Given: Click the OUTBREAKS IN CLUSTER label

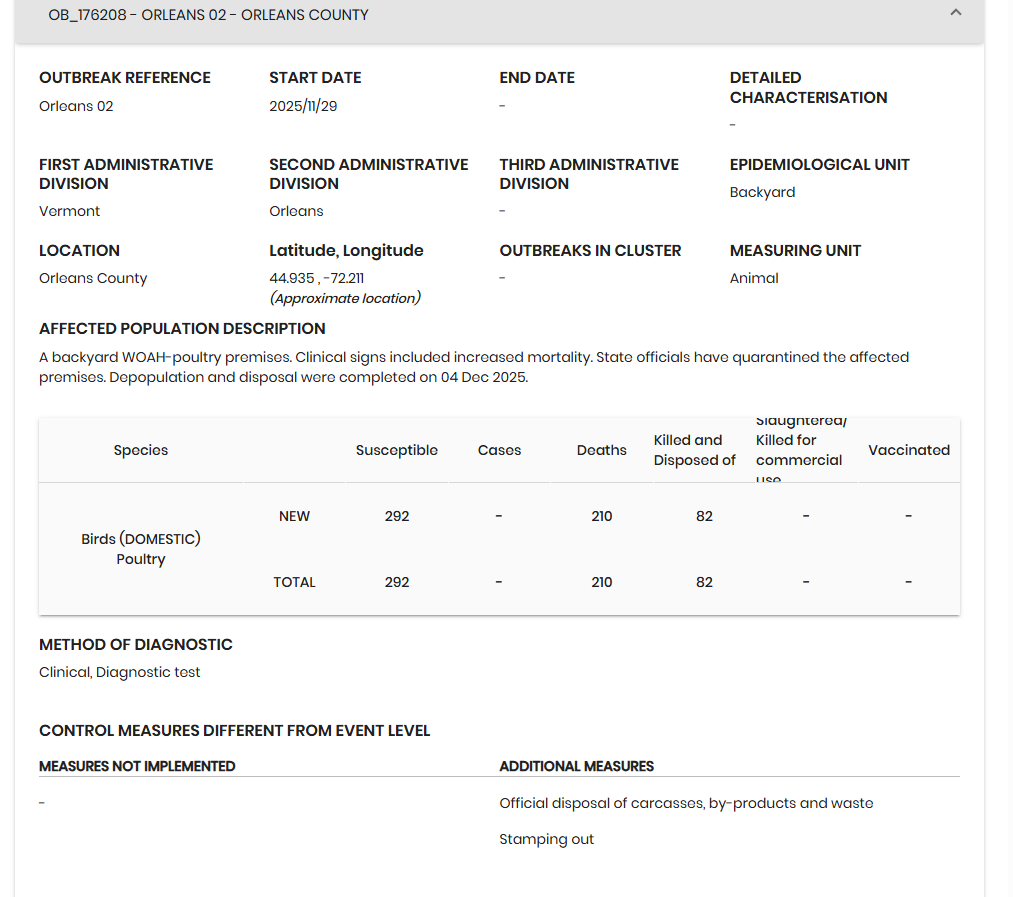Looking at the screenshot, I should pyautogui.click(x=590, y=251).
